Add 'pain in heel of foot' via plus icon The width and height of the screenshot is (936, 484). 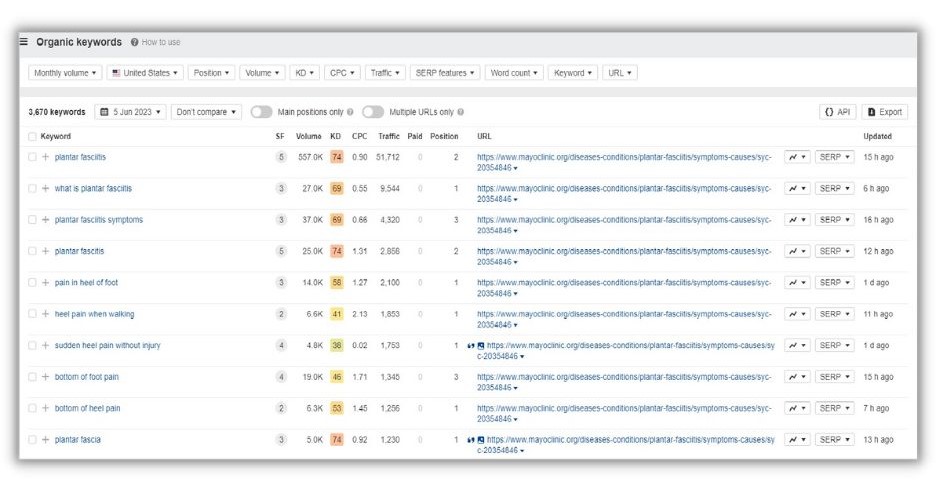coord(45,282)
